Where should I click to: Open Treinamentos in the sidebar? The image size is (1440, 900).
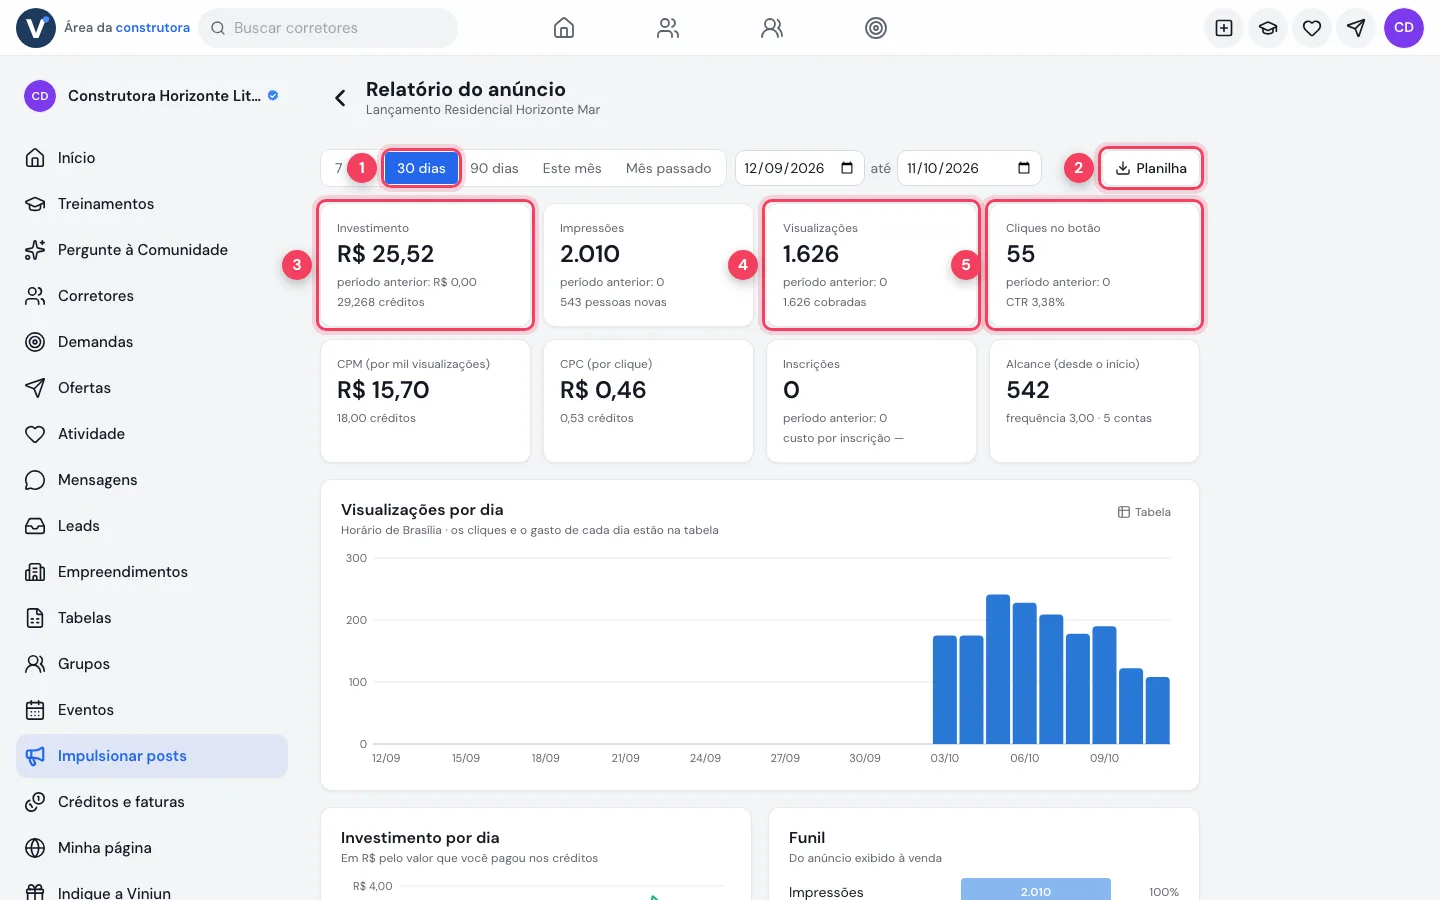tap(152, 204)
